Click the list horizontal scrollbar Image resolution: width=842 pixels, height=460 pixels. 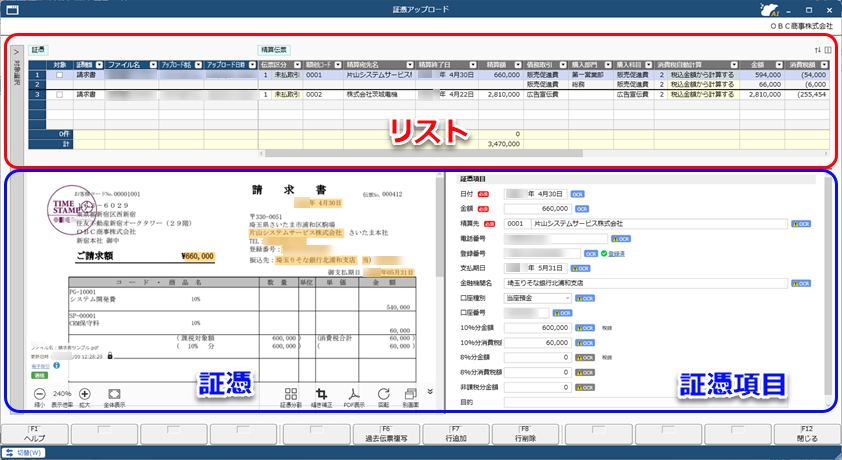point(424,154)
